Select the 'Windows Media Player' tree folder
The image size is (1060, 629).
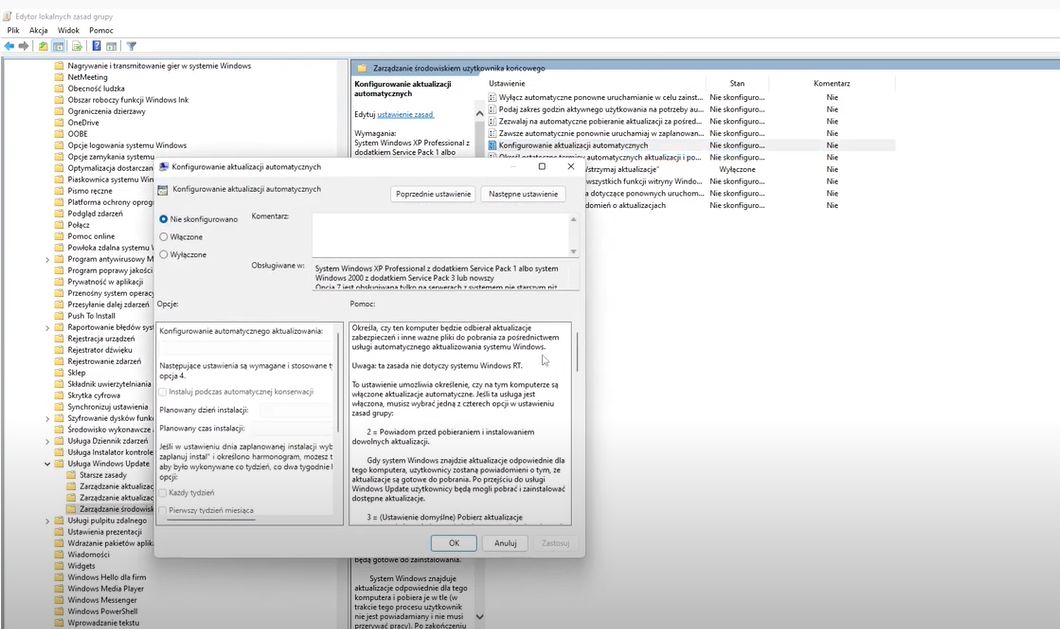coord(105,588)
